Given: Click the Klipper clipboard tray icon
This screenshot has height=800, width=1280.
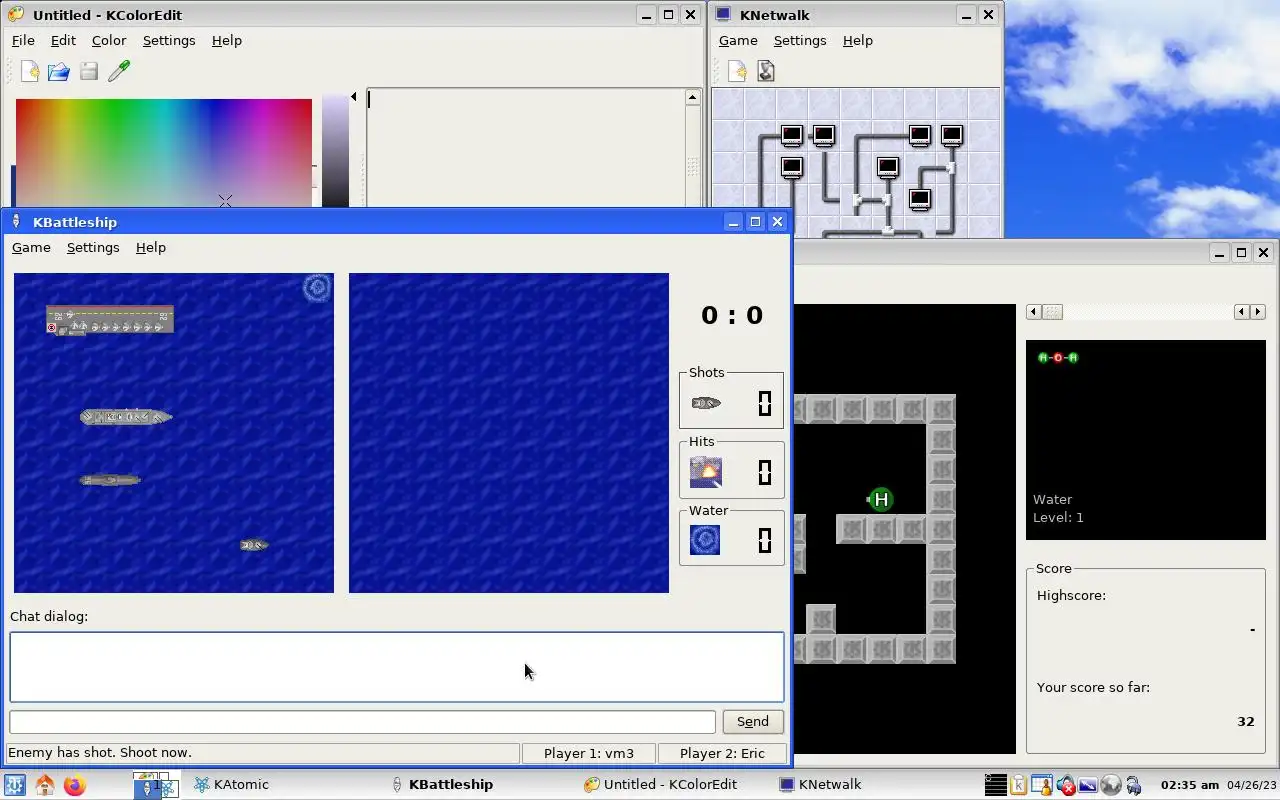Looking at the screenshot, I should 1018,785.
